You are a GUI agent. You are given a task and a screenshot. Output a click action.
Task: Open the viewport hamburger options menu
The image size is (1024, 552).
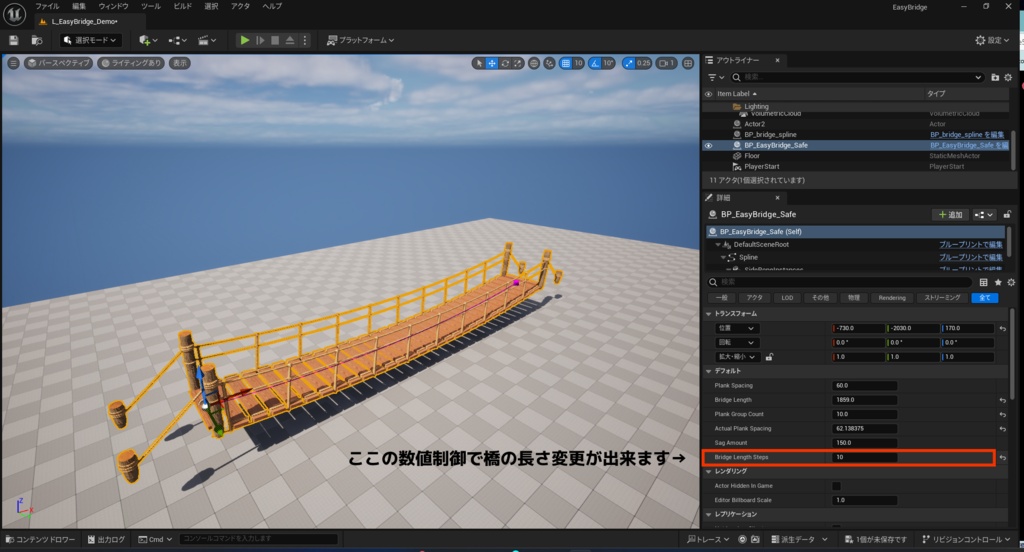point(13,63)
